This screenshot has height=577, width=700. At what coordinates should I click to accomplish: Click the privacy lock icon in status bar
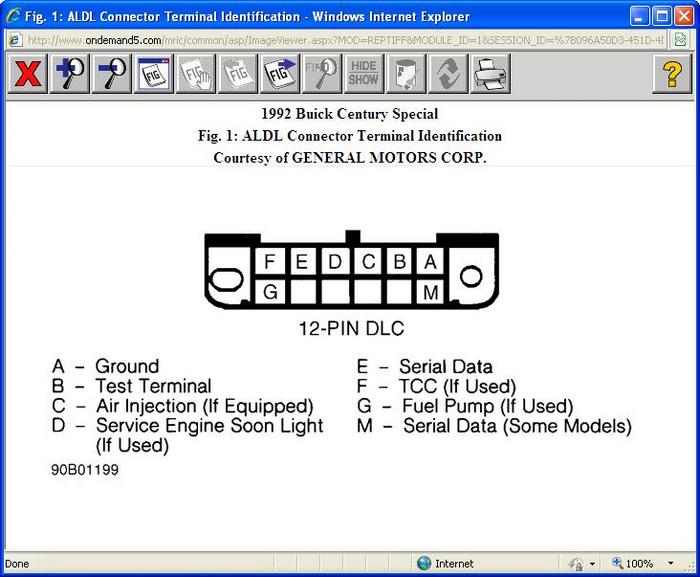point(575,564)
